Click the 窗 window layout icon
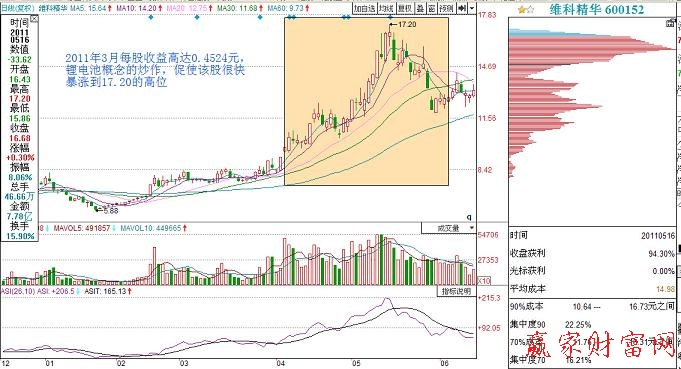The width and height of the screenshot is (681, 369). 432,8
